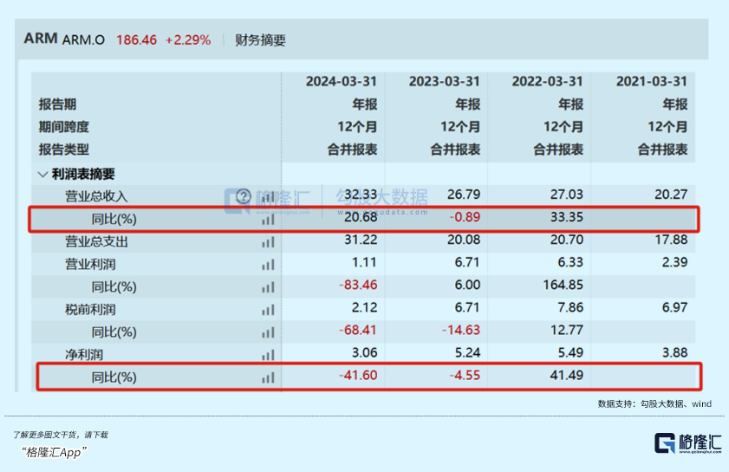Click the 营业利润 row label

tap(90, 265)
